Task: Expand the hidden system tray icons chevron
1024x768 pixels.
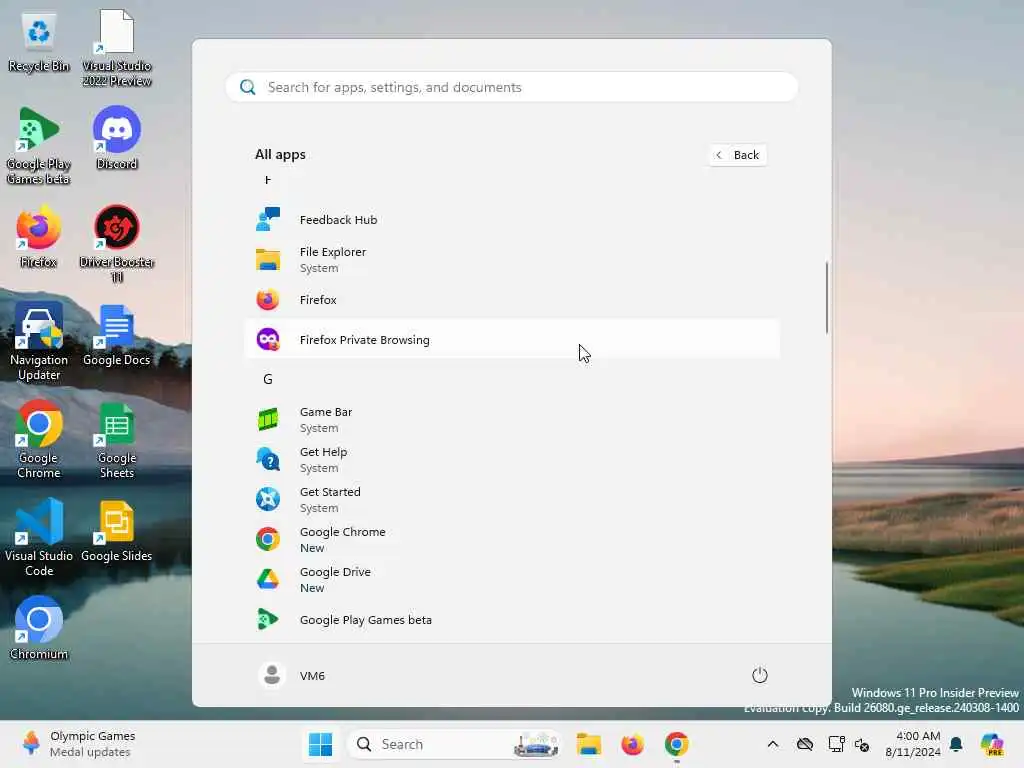Action: tap(773, 744)
